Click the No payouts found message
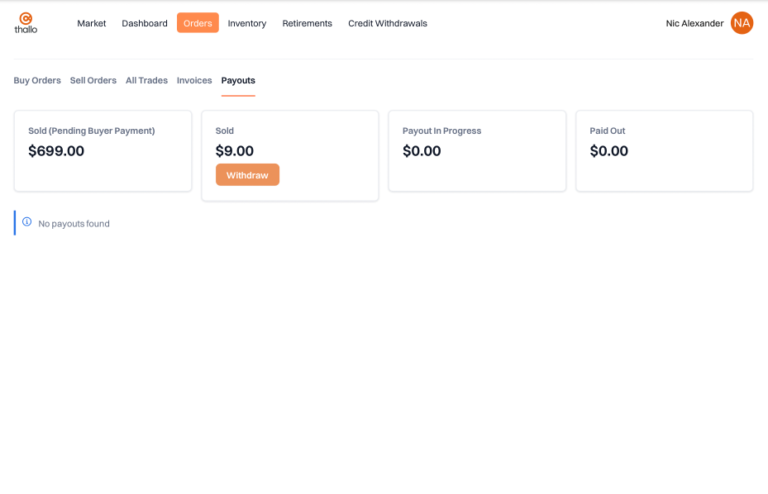 tap(74, 223)
